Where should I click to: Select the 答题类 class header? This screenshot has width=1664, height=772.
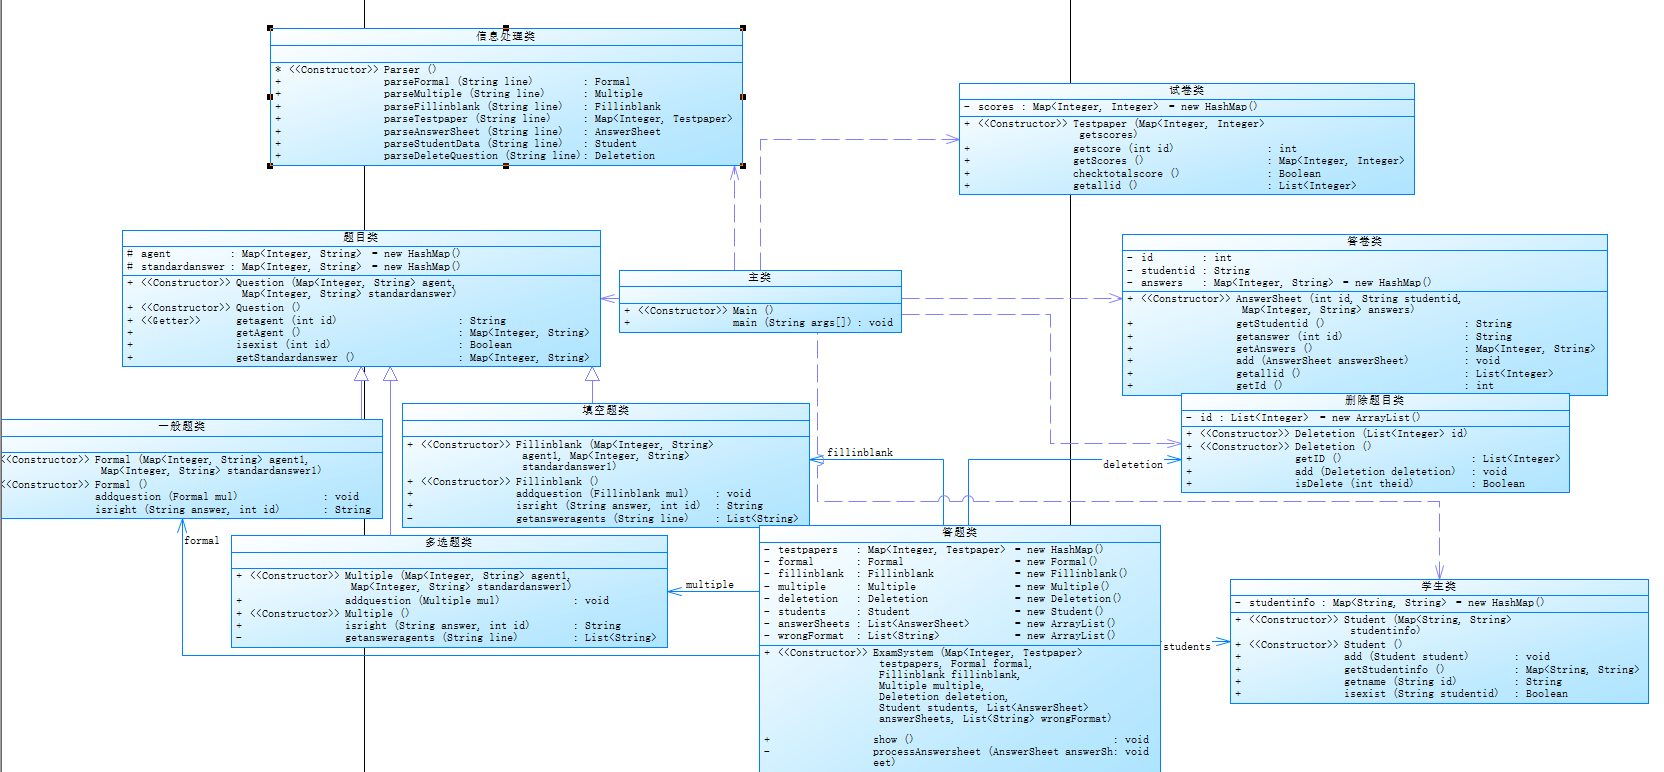click(x=960, y=532)
